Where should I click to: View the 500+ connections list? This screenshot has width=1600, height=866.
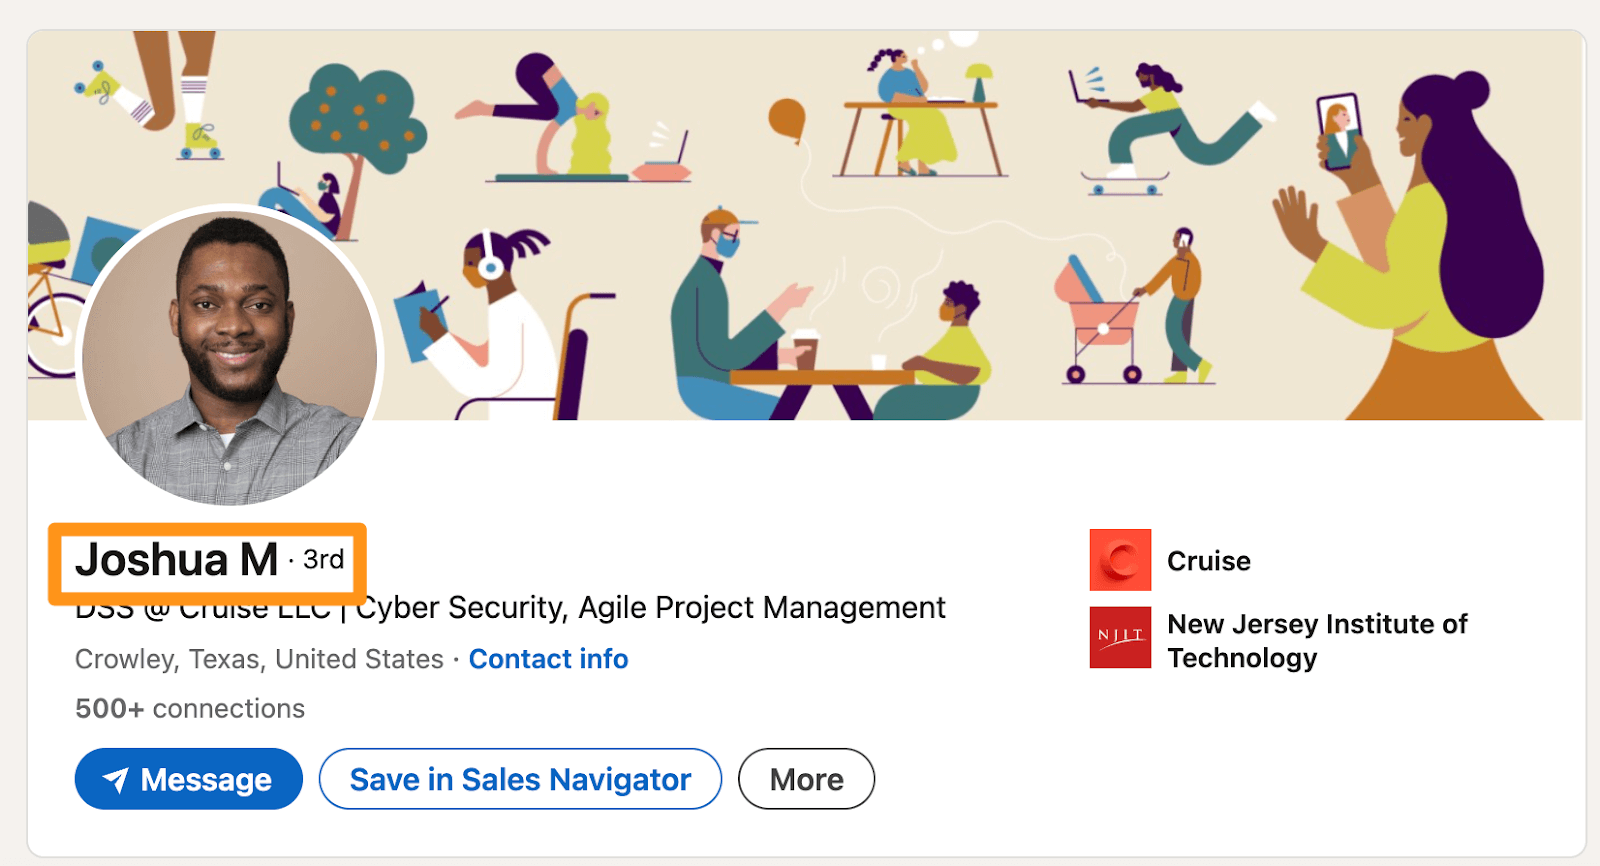coord(190,708)
